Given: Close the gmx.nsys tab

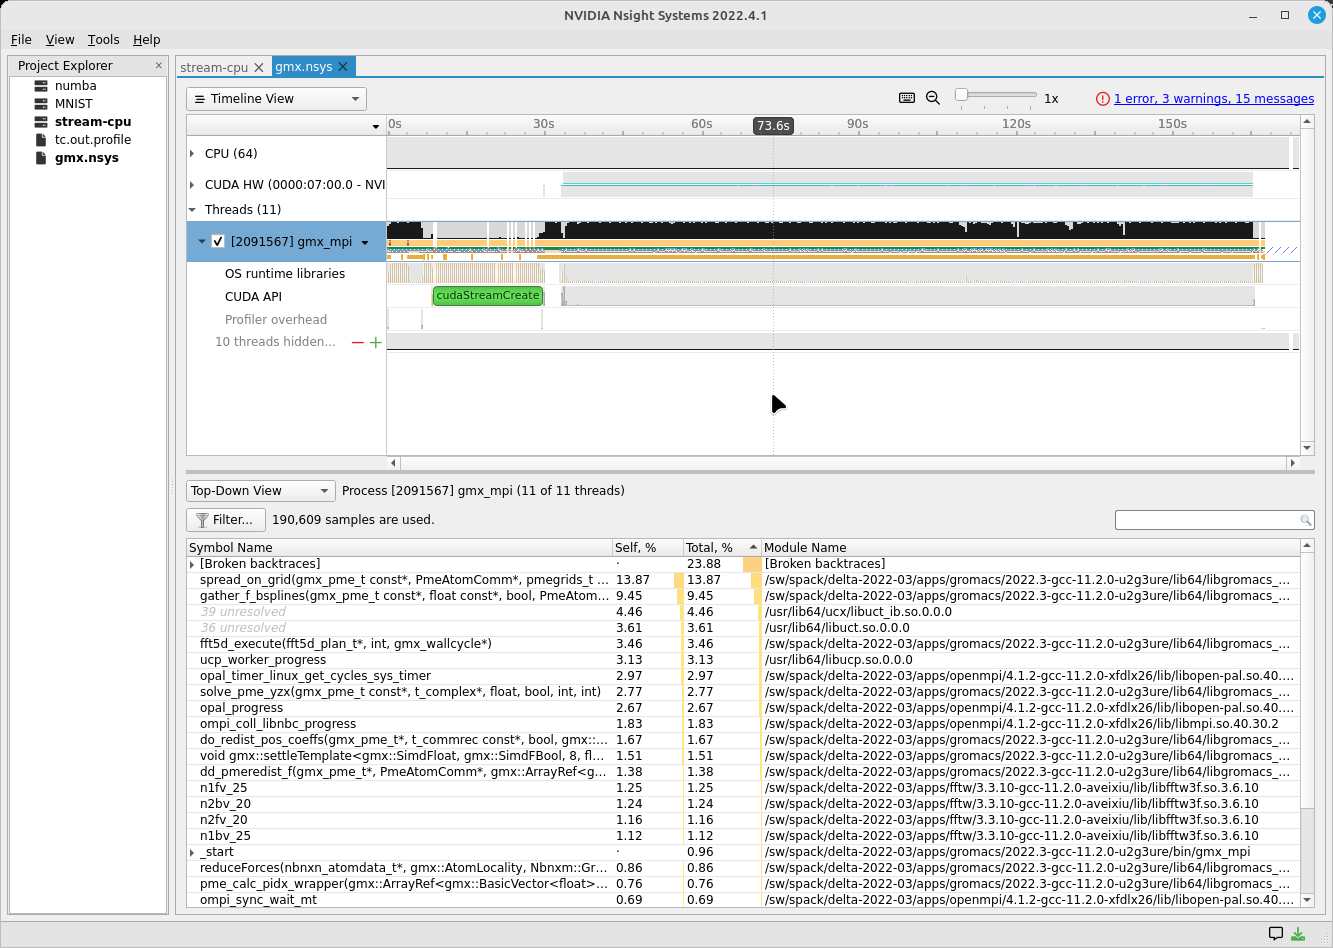Looking at the screenshot, I should 343,67.
